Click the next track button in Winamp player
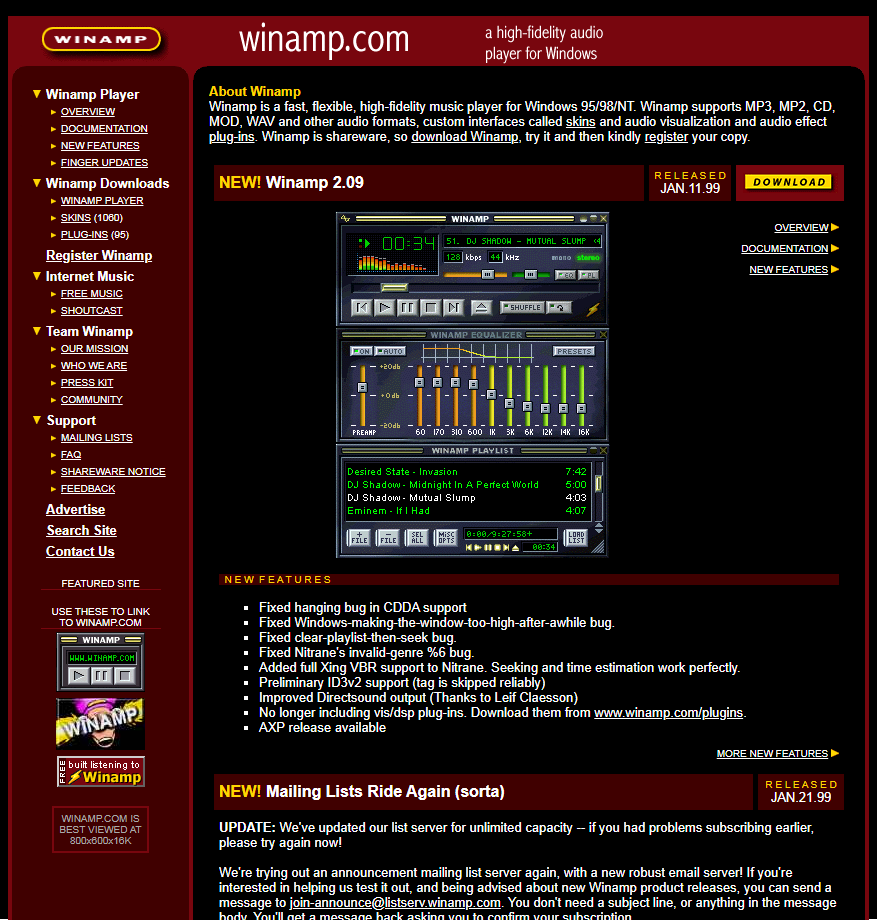The width and height of the screenshot is (877, 920). (x=453, y=307)
